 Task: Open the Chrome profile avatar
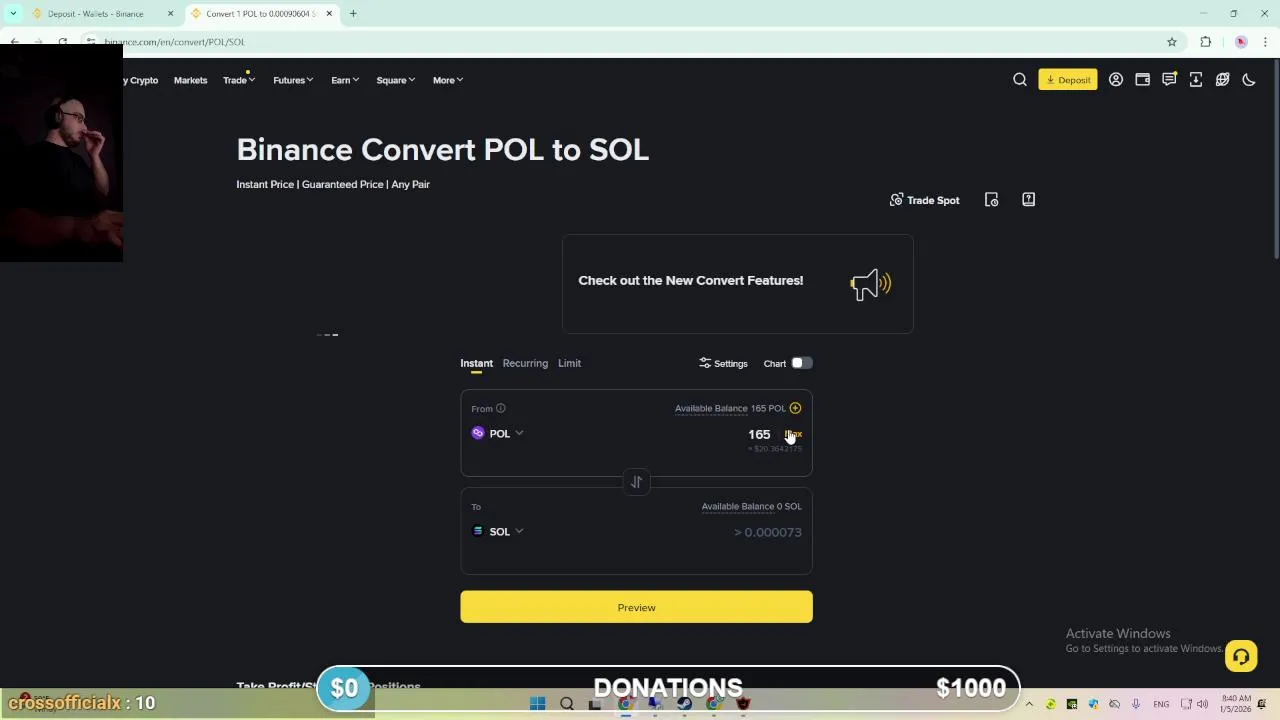tap(1241, 42)
